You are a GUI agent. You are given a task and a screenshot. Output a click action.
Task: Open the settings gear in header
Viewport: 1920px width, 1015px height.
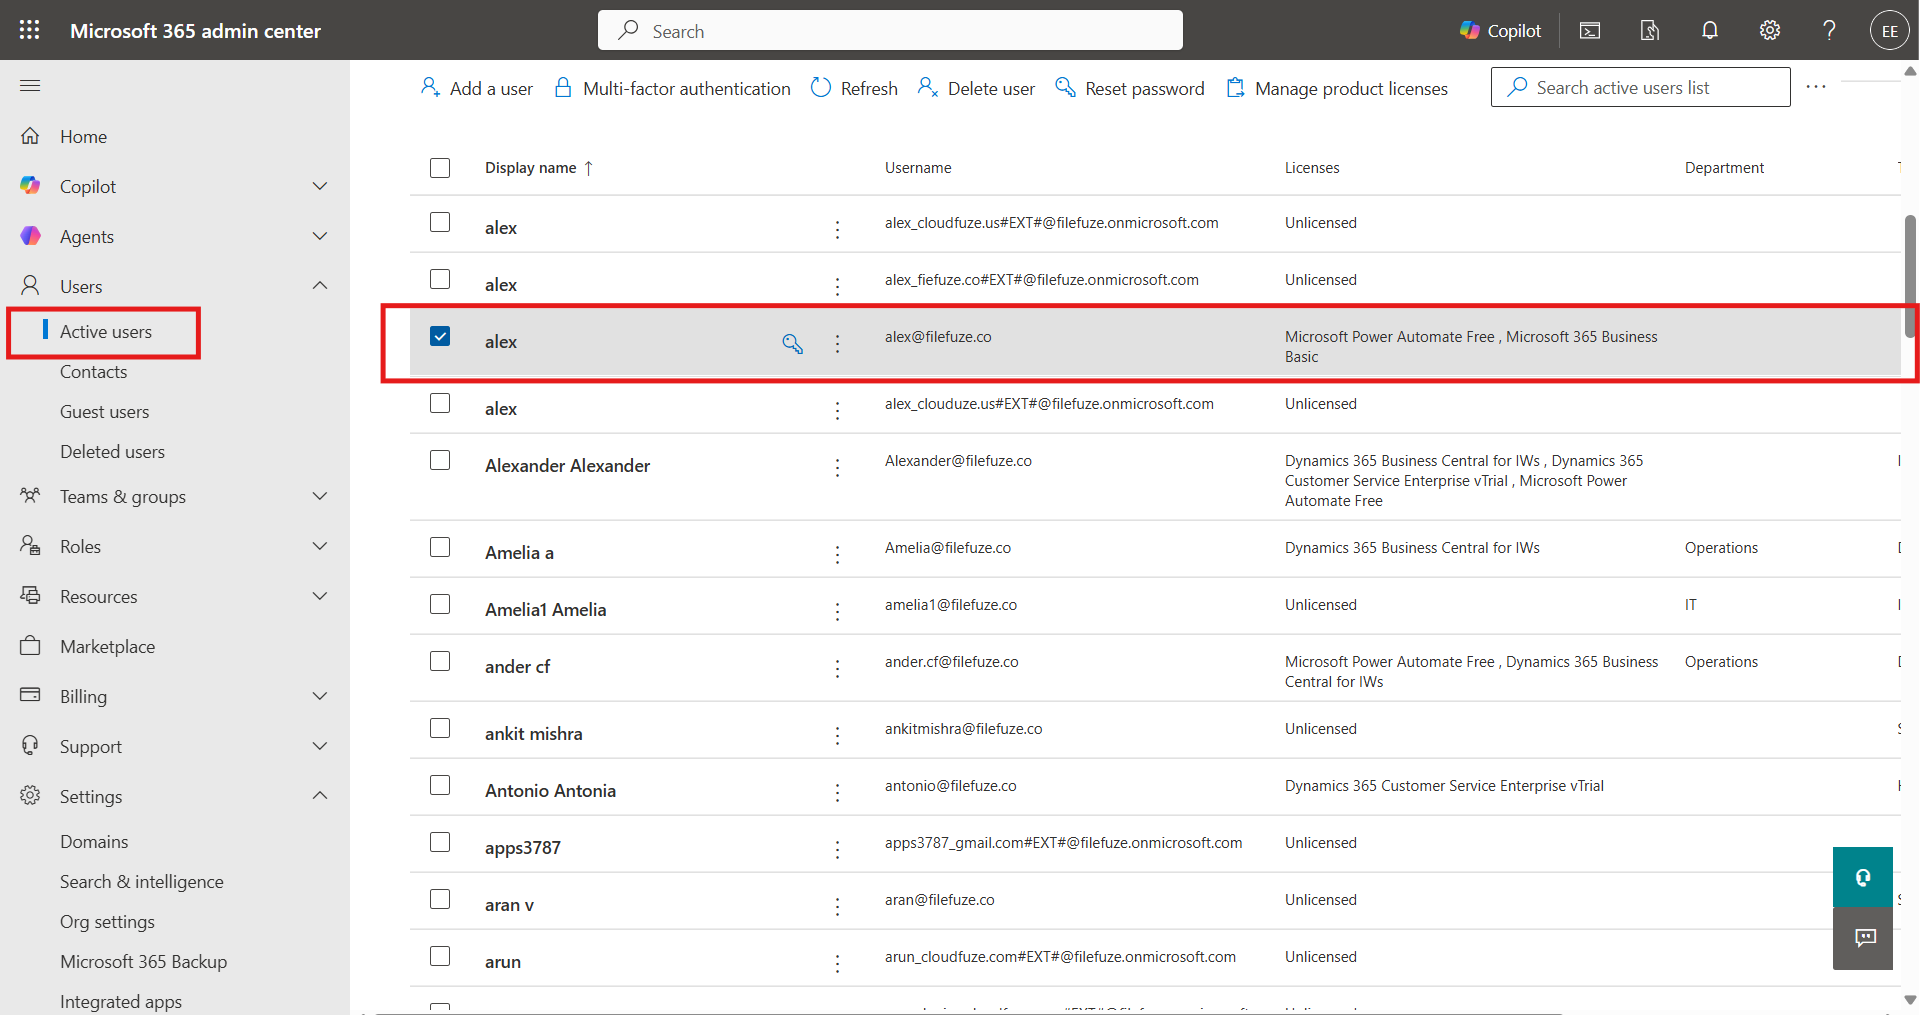point(1770,31)
